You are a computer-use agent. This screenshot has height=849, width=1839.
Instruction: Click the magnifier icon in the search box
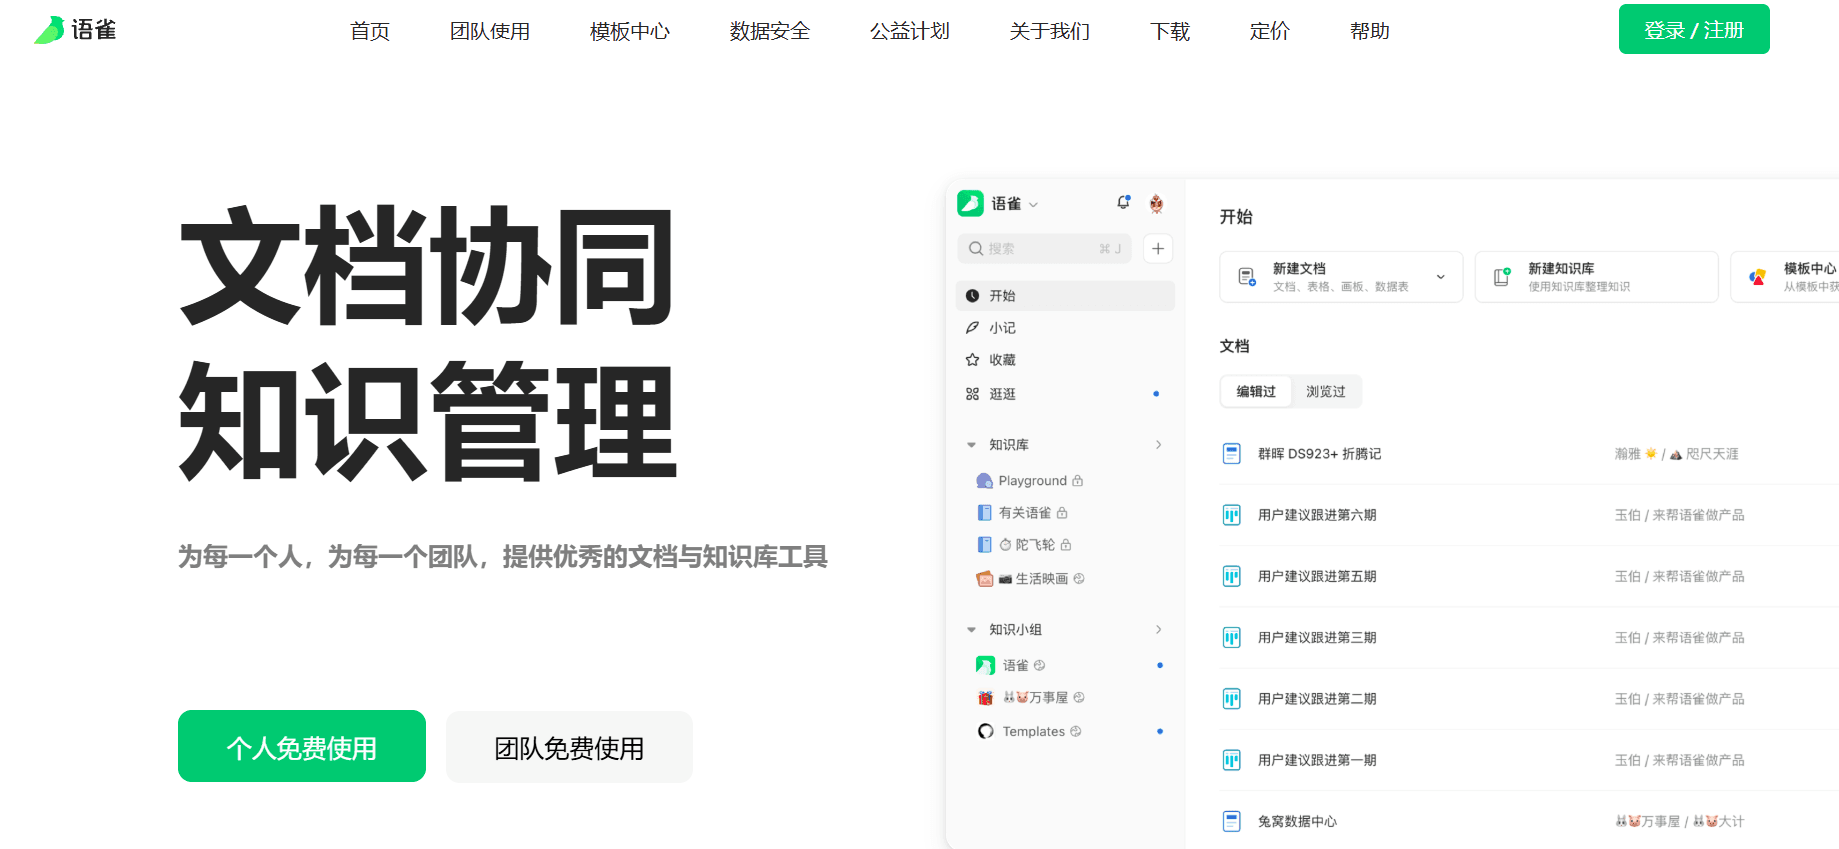[976, 249]
